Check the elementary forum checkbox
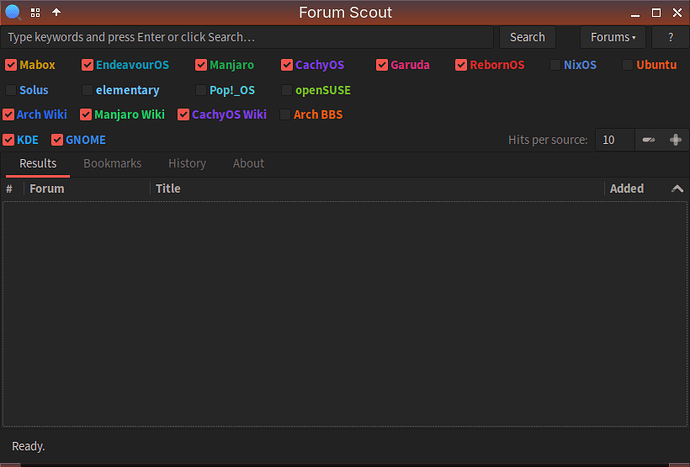The height and width of the screenshot is (467, 690). (x=88, y=90)
